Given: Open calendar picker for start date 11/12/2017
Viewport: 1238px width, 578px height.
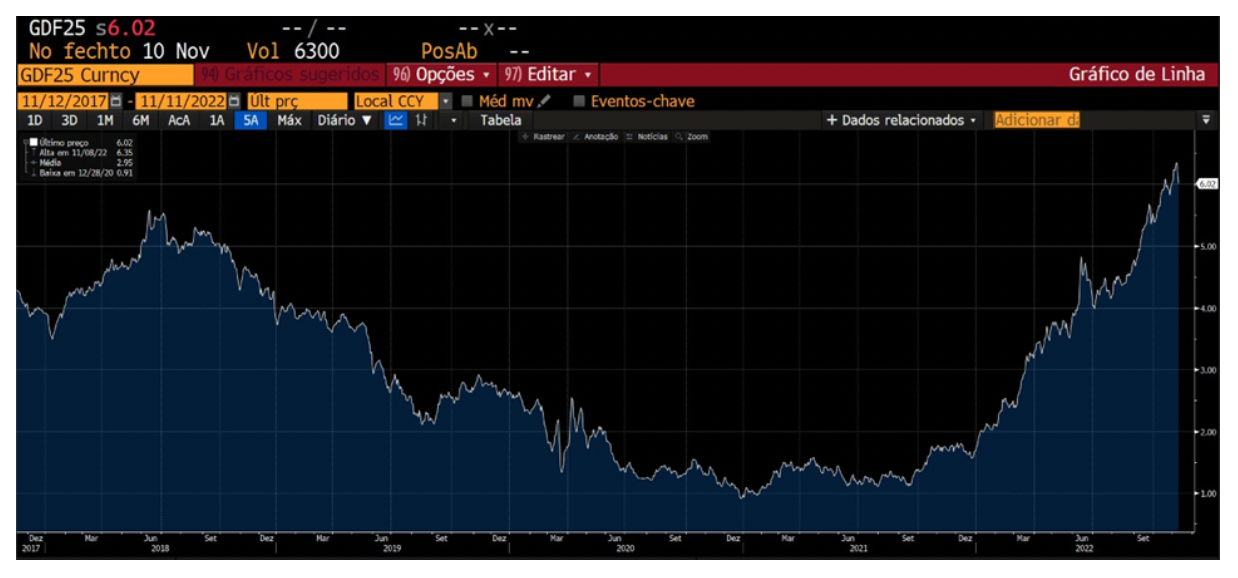Looking at the screenshot, I should (117, 101).
